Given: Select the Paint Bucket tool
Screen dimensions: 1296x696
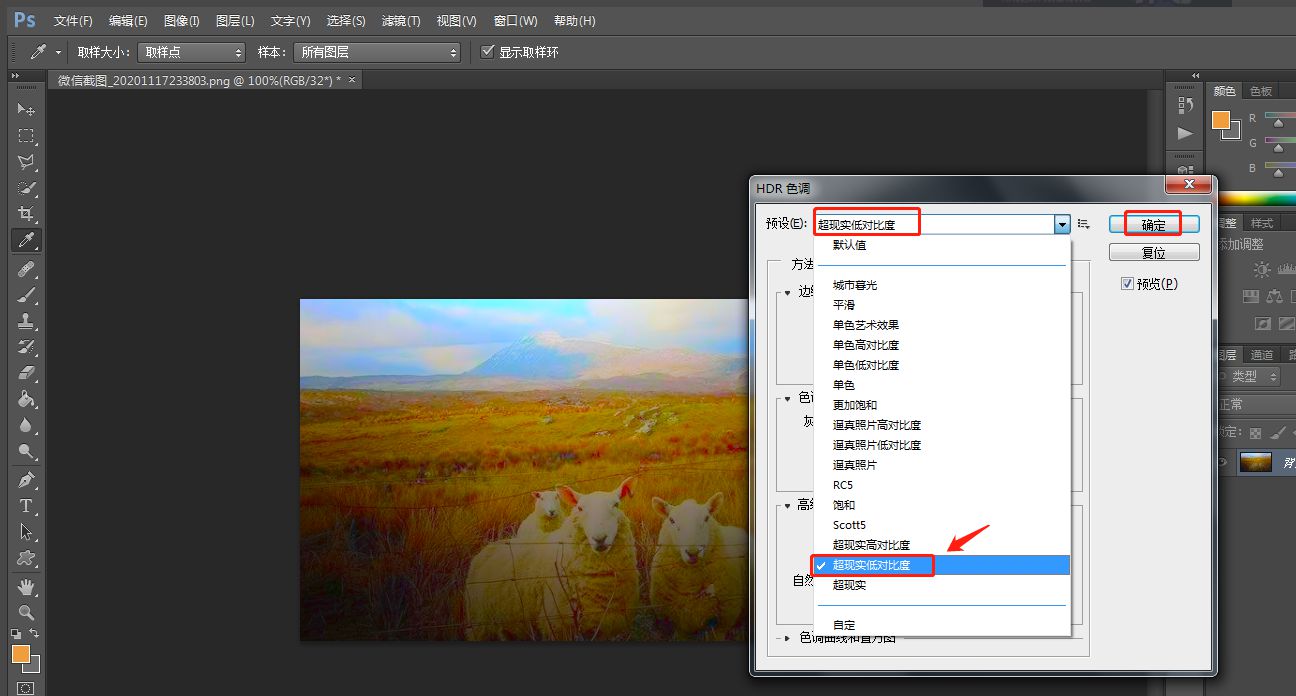Looking at the screenshot, I should [x=26, y=399].
